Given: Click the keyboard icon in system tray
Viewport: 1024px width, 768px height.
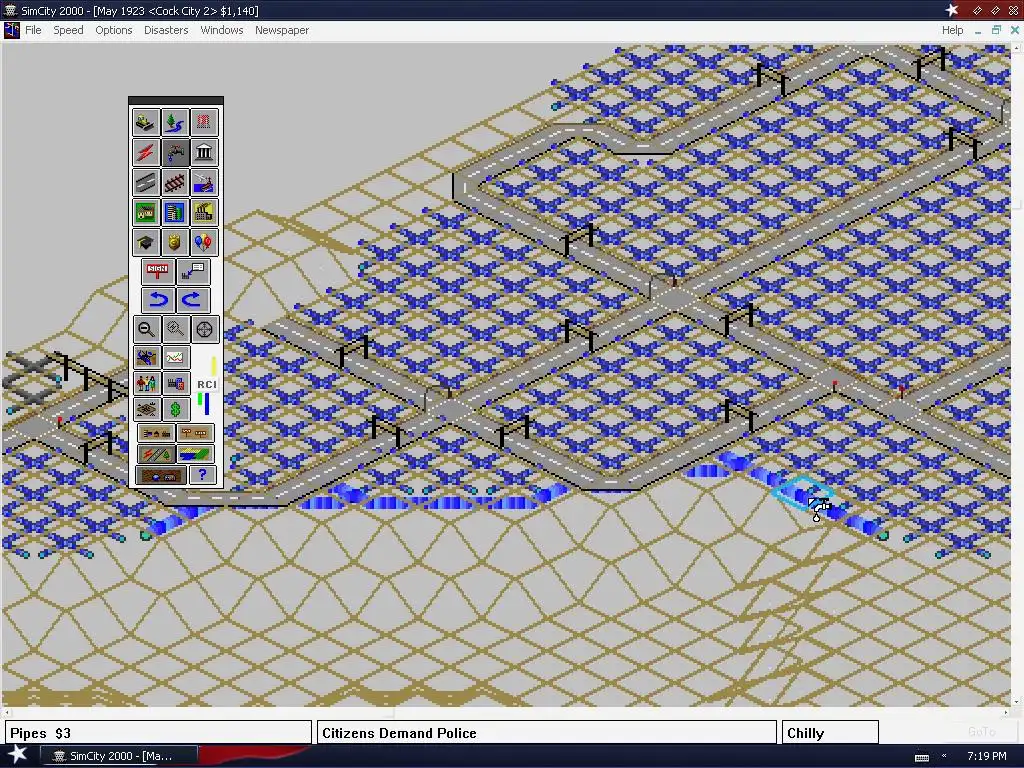Looking at the screenshot, I should pyautogui.click(x=921, y=757).
